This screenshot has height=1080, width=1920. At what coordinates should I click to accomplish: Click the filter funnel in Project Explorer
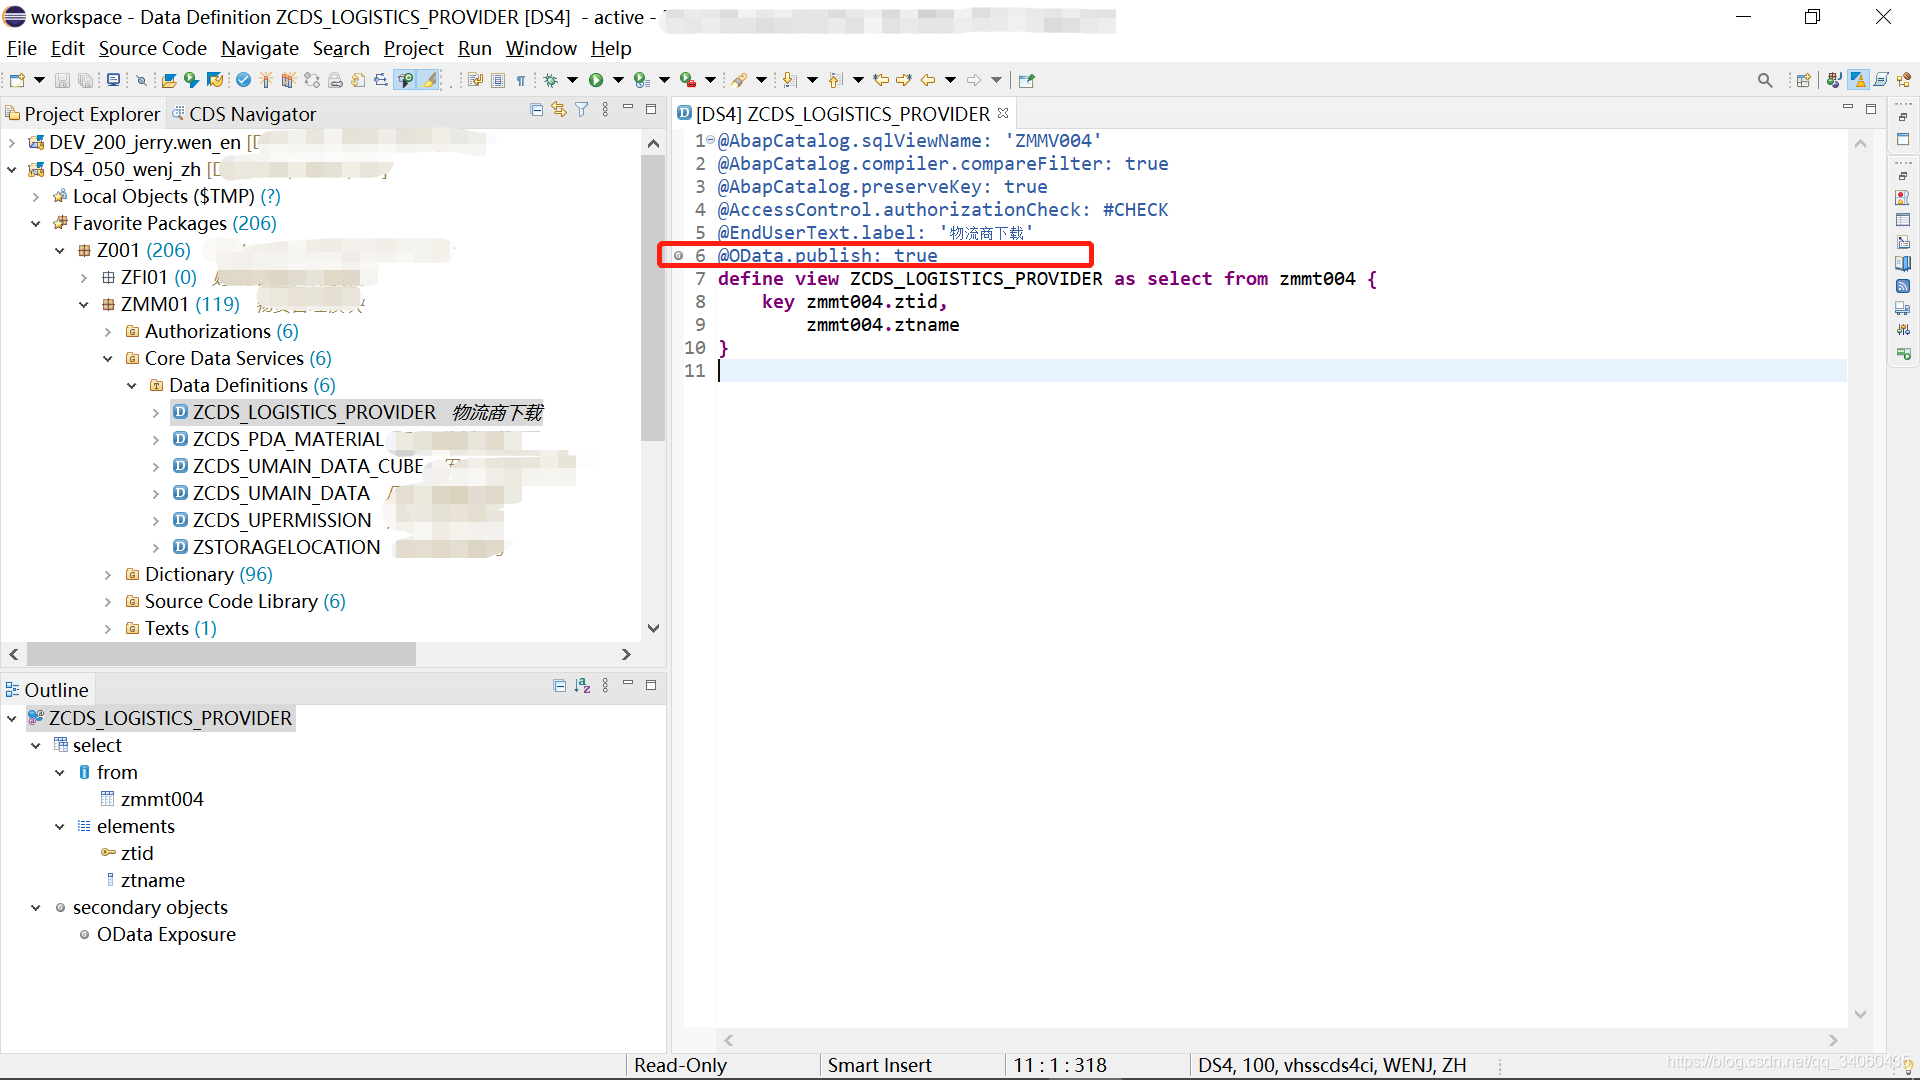click(x=581, y=110)
